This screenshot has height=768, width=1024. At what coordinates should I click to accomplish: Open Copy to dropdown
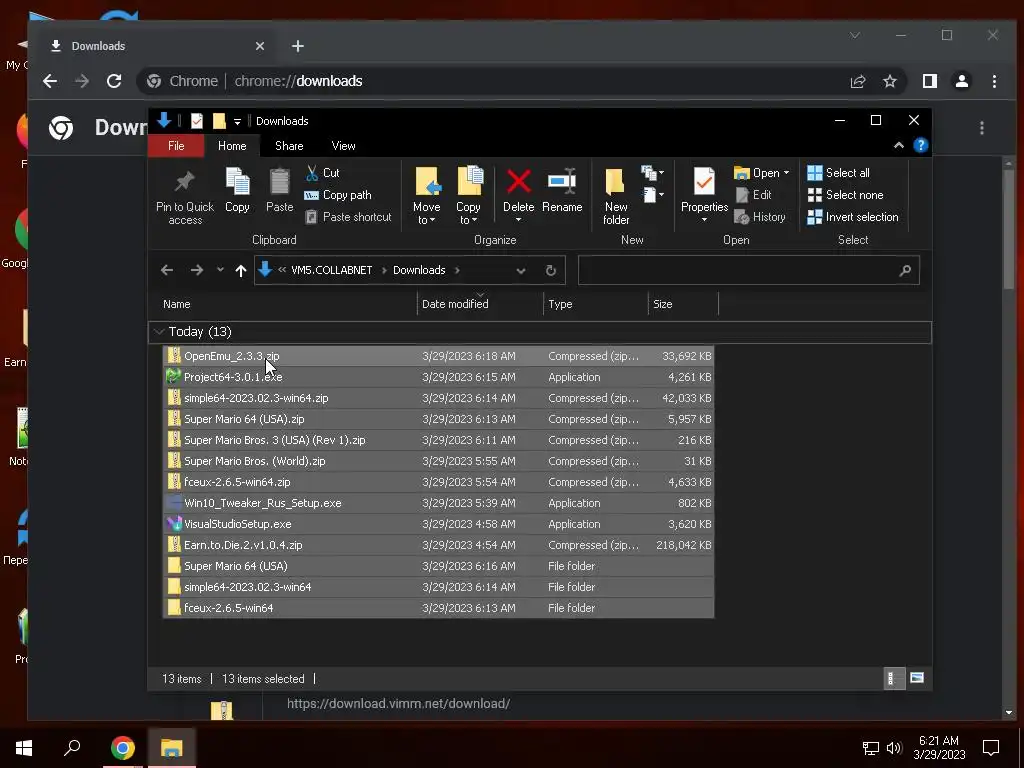[x=468, y=196]
